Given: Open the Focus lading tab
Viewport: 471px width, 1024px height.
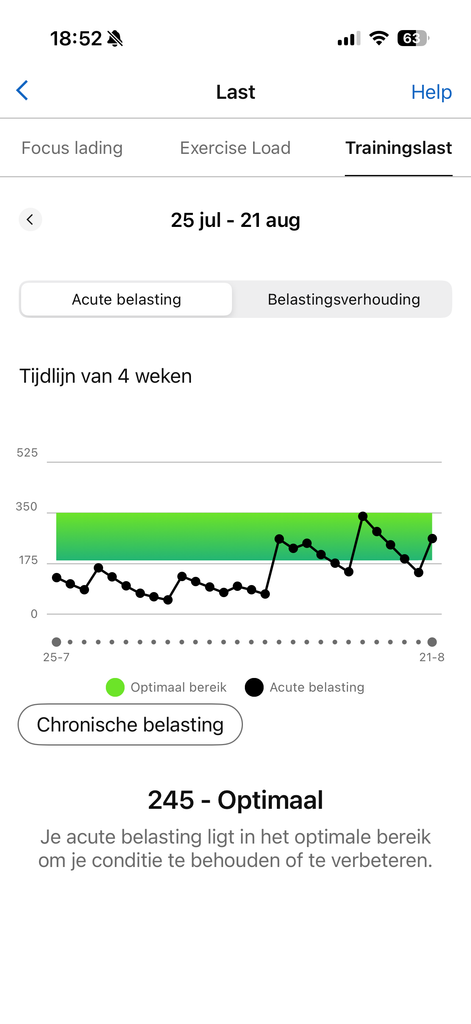Looking at the screenshot, I should (x=72, y=148).
